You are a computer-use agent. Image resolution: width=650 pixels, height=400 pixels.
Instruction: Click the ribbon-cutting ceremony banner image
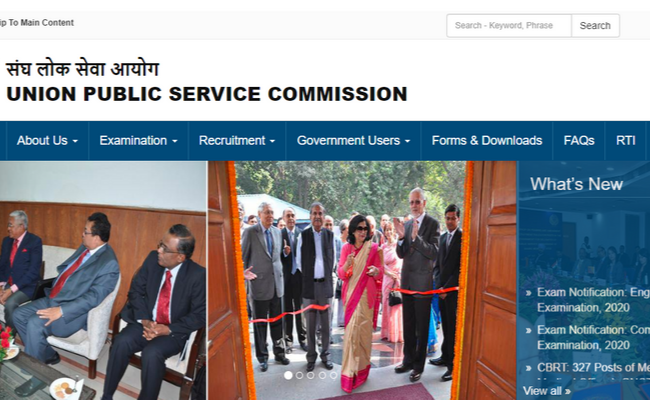coord(362,280)
